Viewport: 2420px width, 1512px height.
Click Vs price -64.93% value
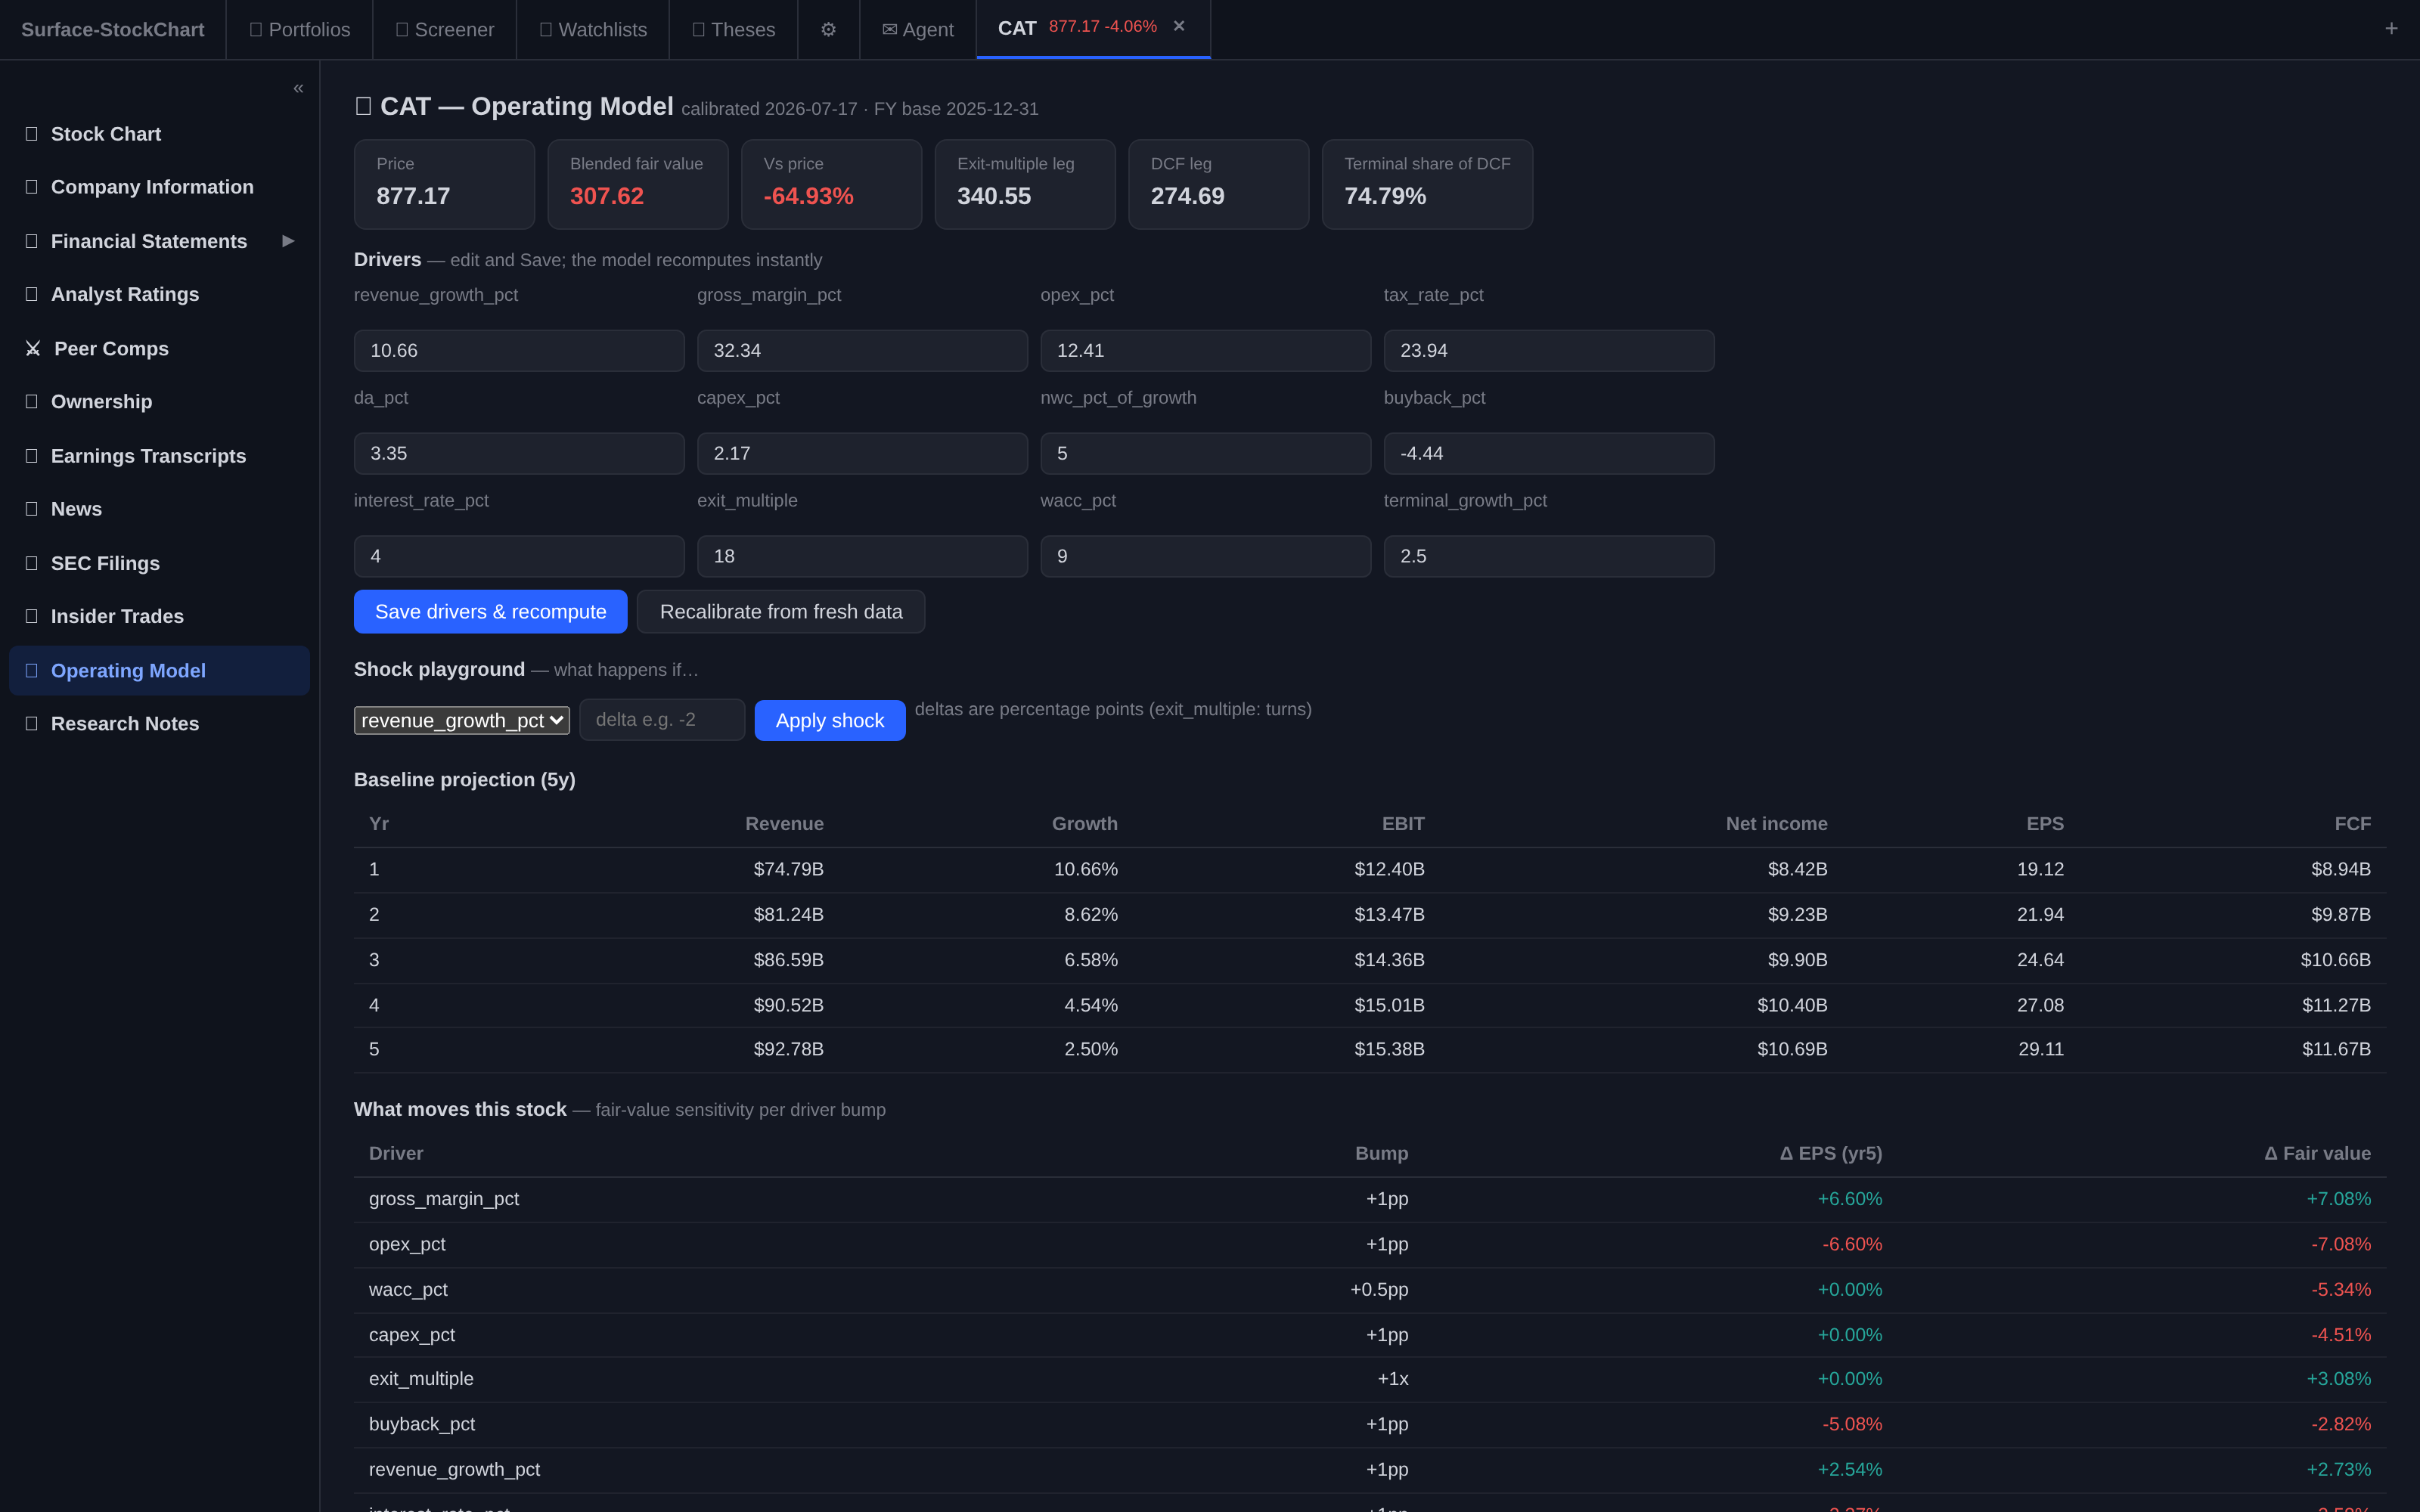coord(808,196)
